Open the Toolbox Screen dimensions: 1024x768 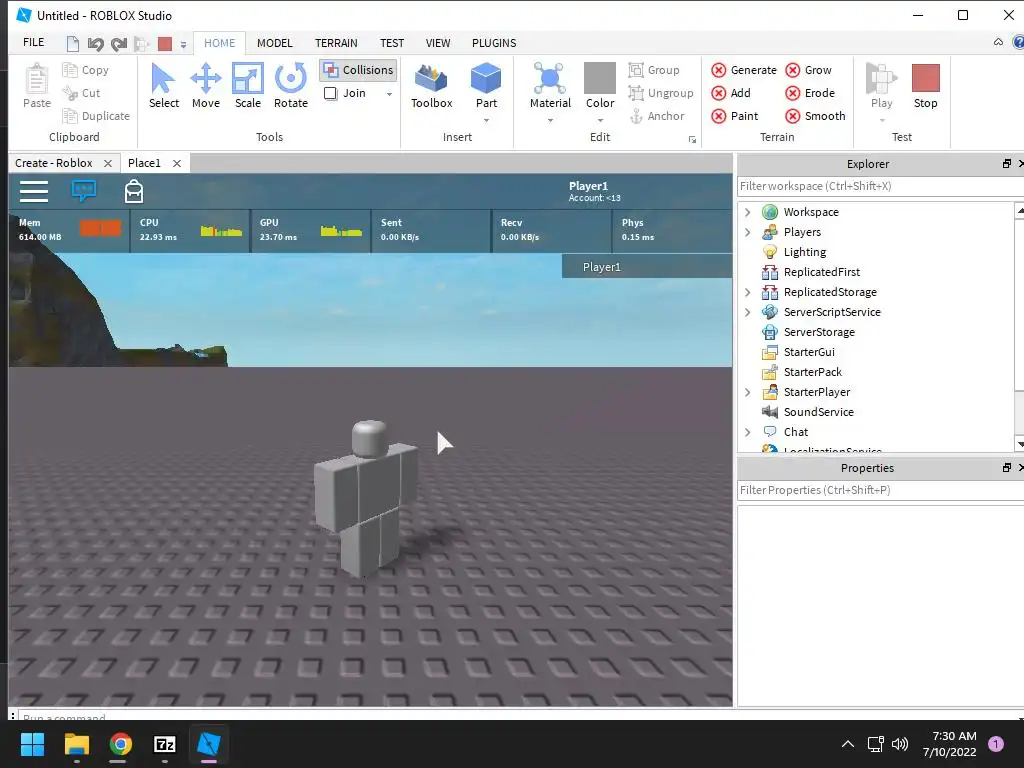tap(431, 86)
